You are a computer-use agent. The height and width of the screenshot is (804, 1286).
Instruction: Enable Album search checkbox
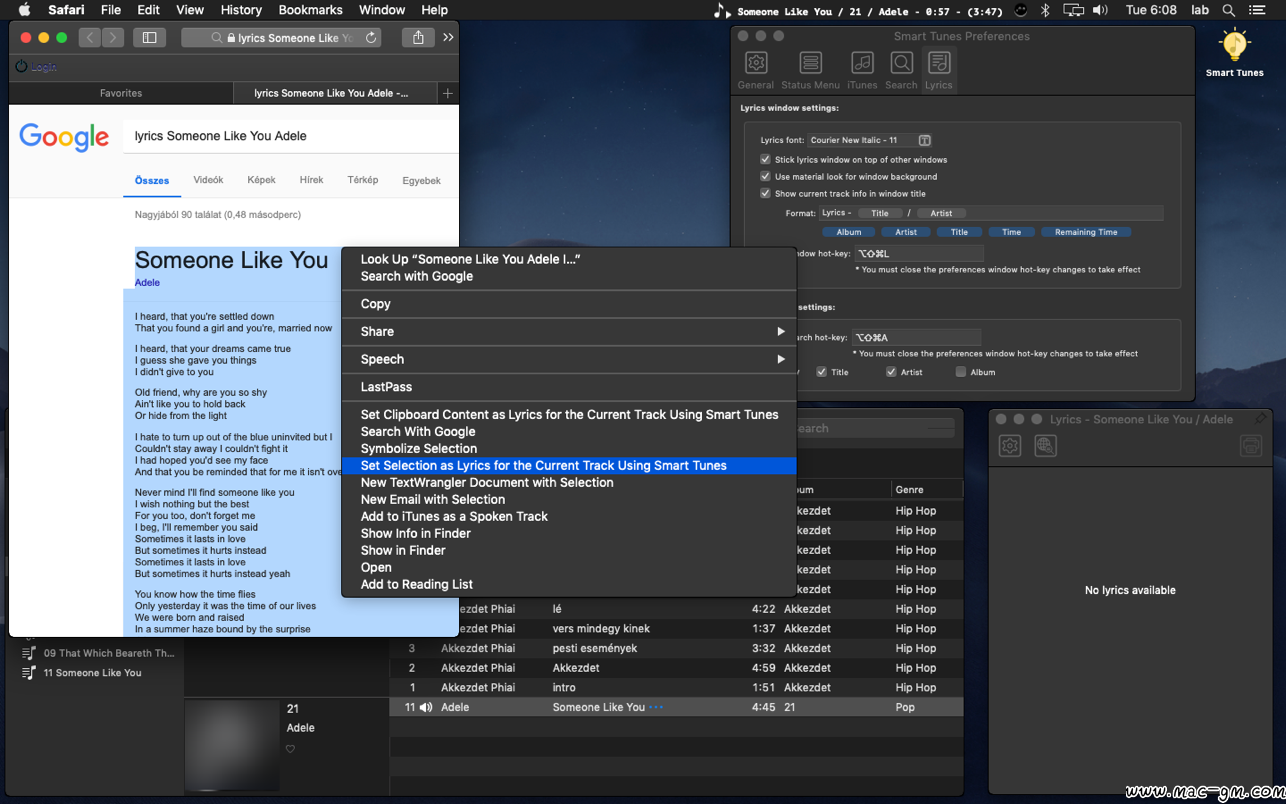(960, 372)
